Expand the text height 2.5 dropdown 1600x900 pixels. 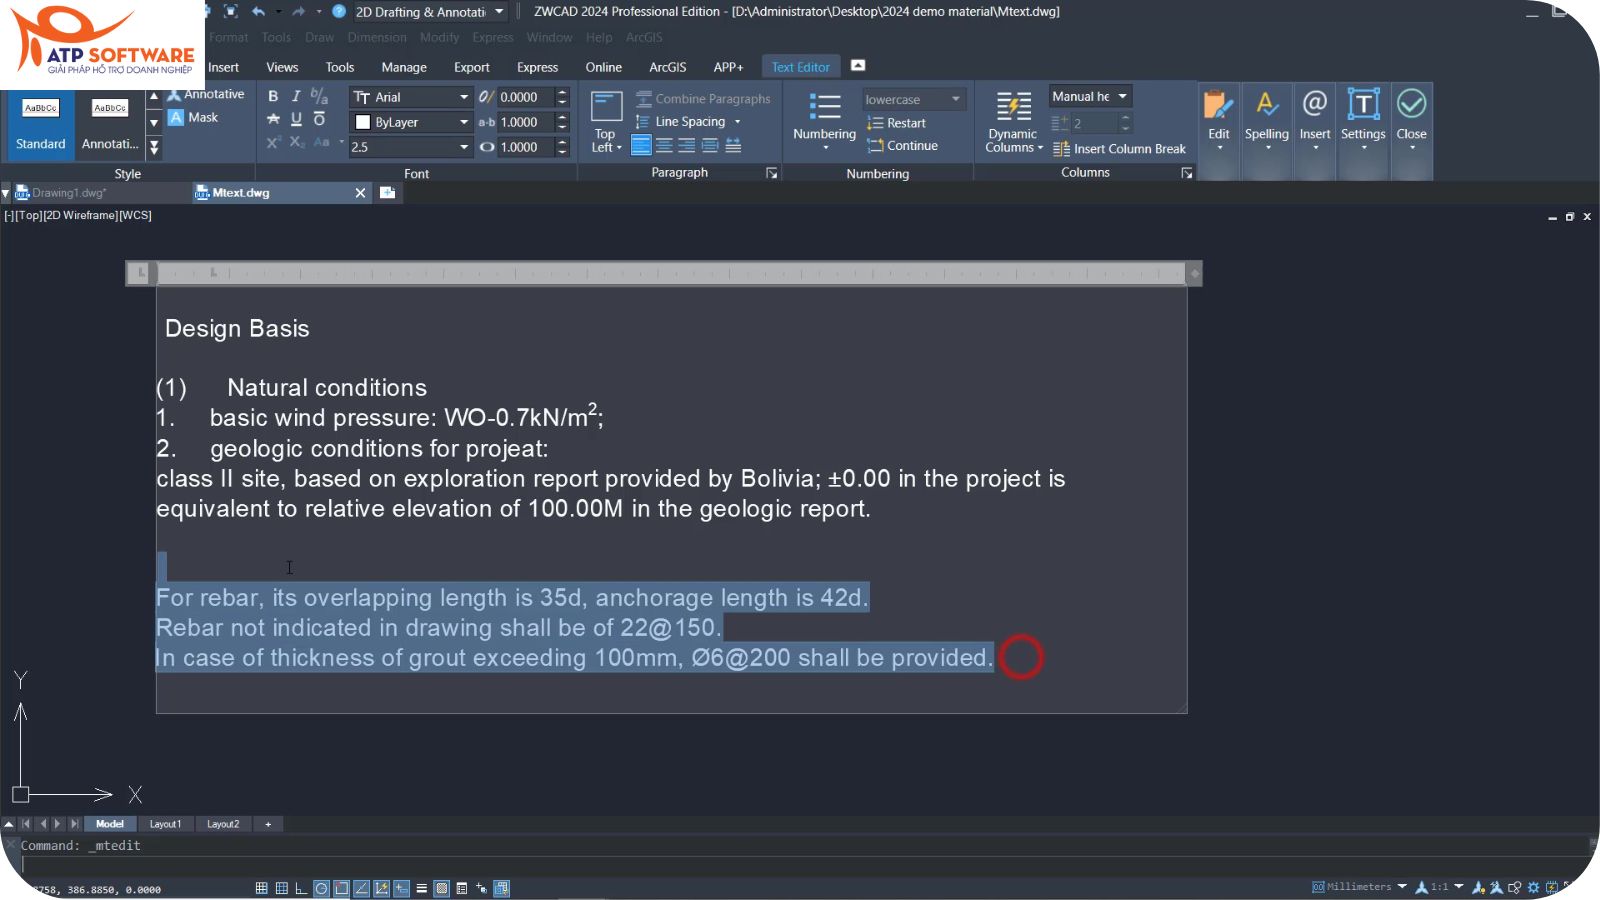pyautogui.click(x=464, y=147)
